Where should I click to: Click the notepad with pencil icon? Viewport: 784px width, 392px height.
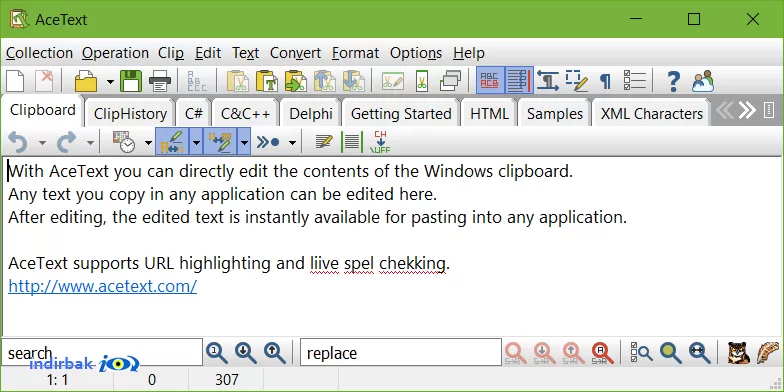tap(324, 143)
